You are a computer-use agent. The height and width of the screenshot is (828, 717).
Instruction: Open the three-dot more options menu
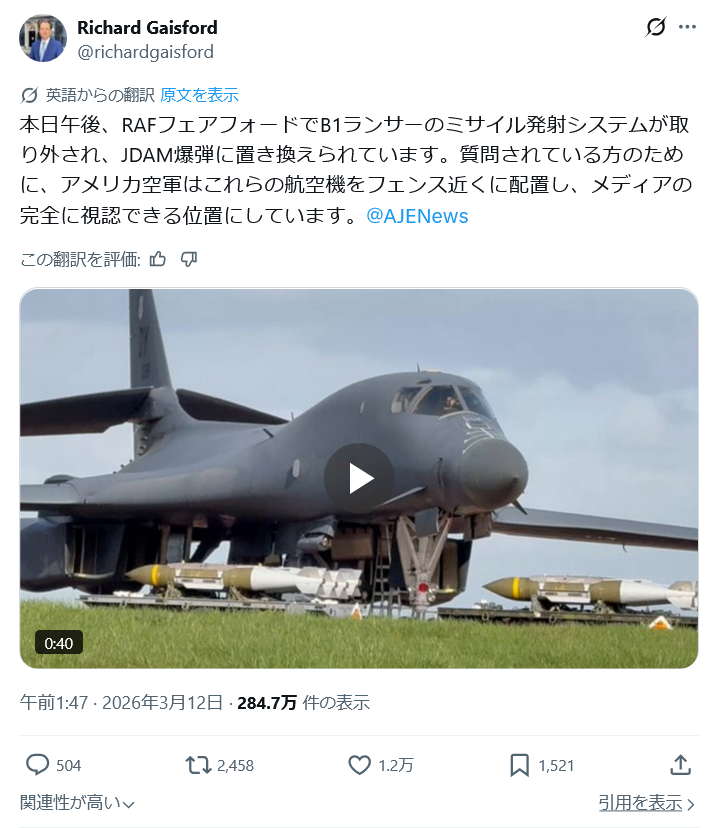687,27
